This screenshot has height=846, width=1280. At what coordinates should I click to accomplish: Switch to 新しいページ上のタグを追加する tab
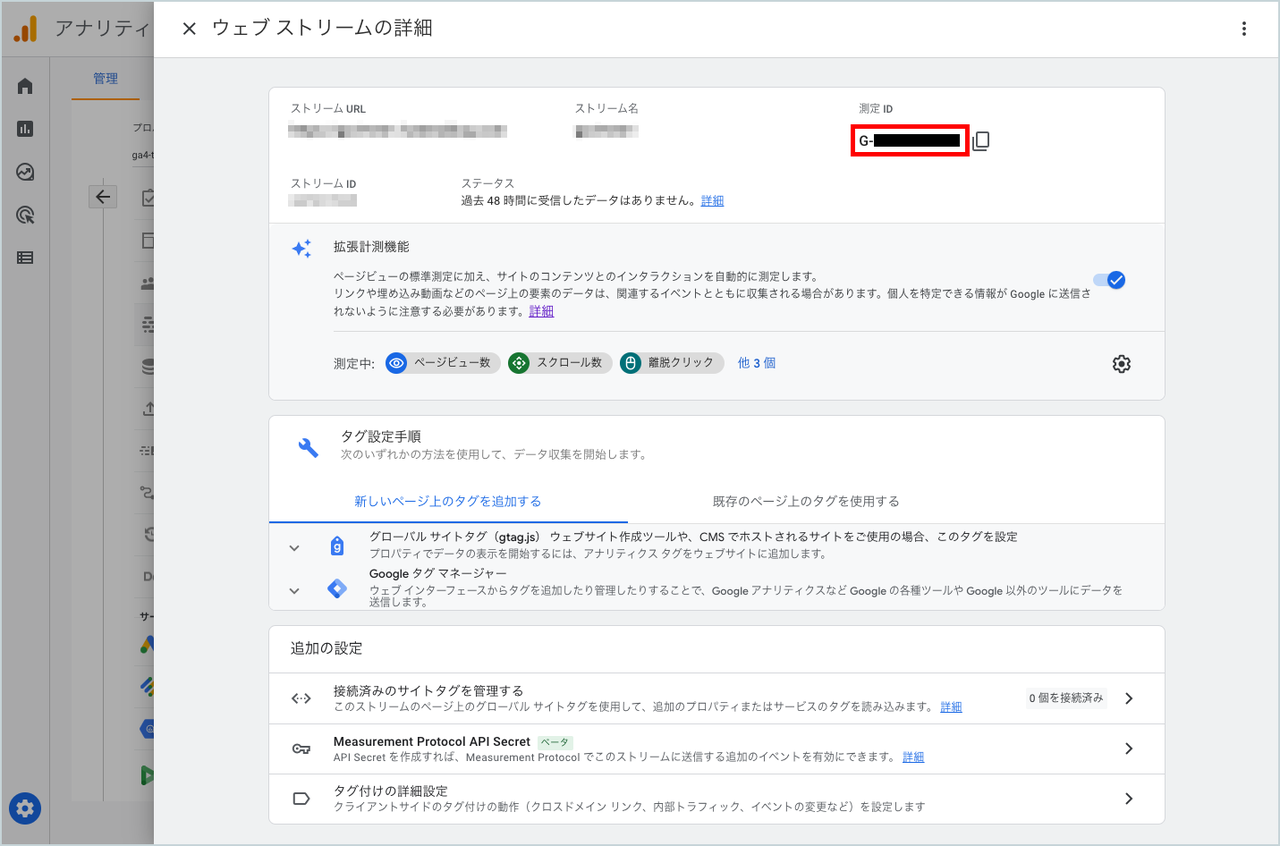[x=448, y=502]
